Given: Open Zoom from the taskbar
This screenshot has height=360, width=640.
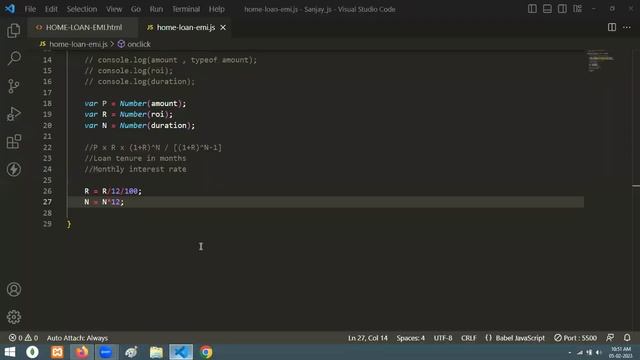Looking at the screenshot, I should pos(106,352).
